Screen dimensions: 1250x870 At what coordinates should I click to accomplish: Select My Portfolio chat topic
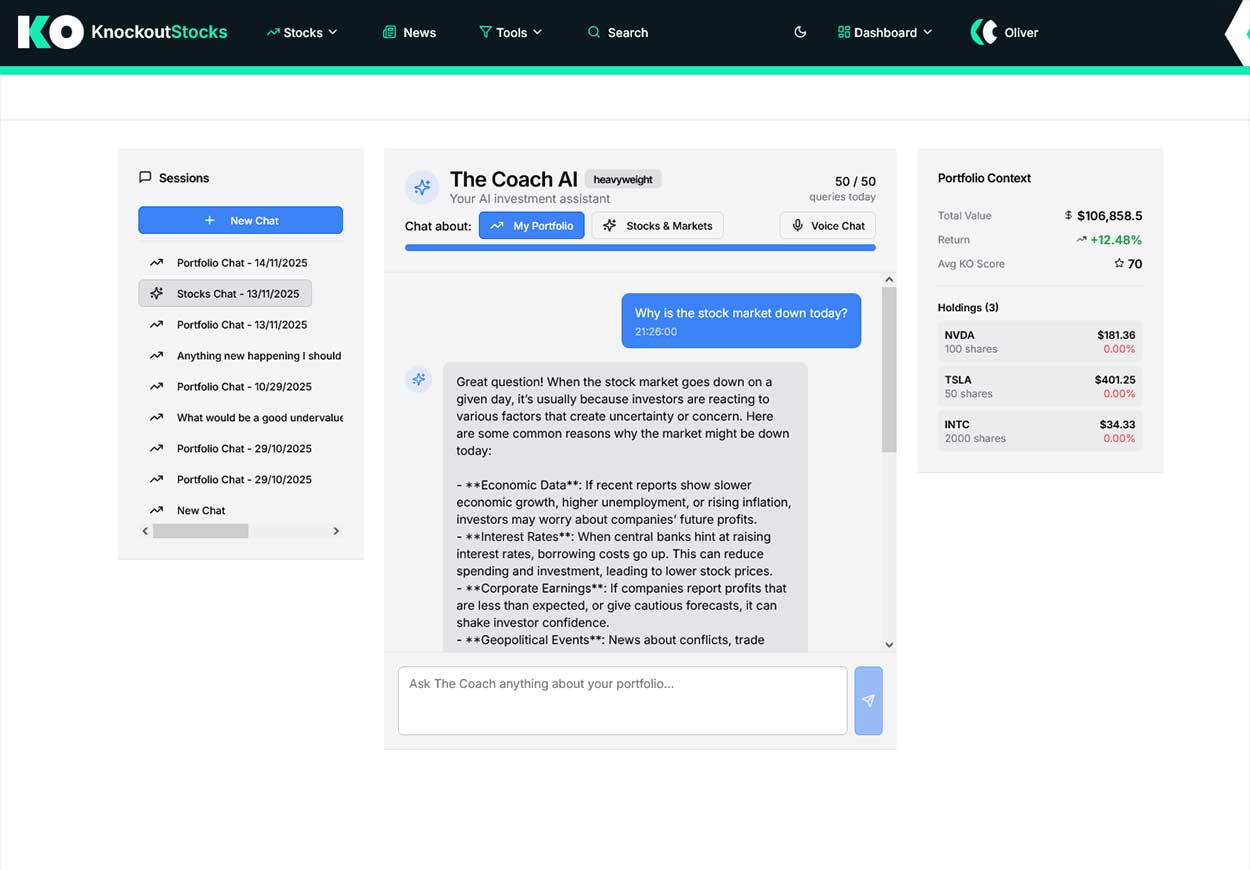pos(531,226)
